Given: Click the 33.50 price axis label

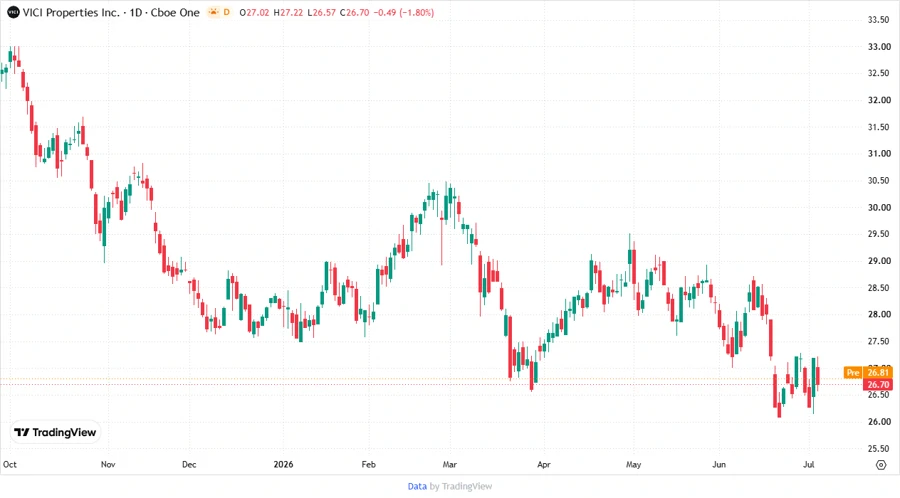Looking at the screenshot, I should [879, 20].
